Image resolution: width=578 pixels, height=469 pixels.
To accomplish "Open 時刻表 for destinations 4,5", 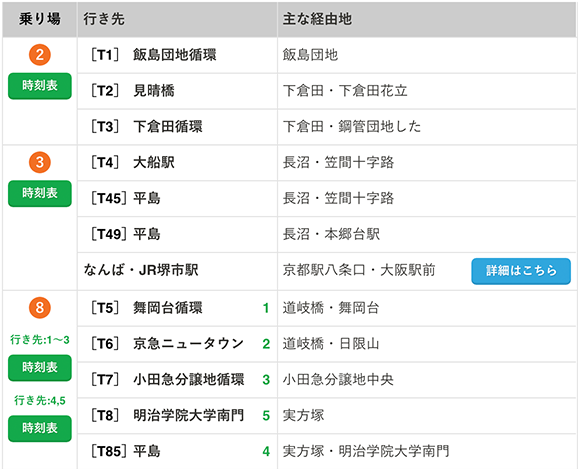I will (x=40, y=428).
